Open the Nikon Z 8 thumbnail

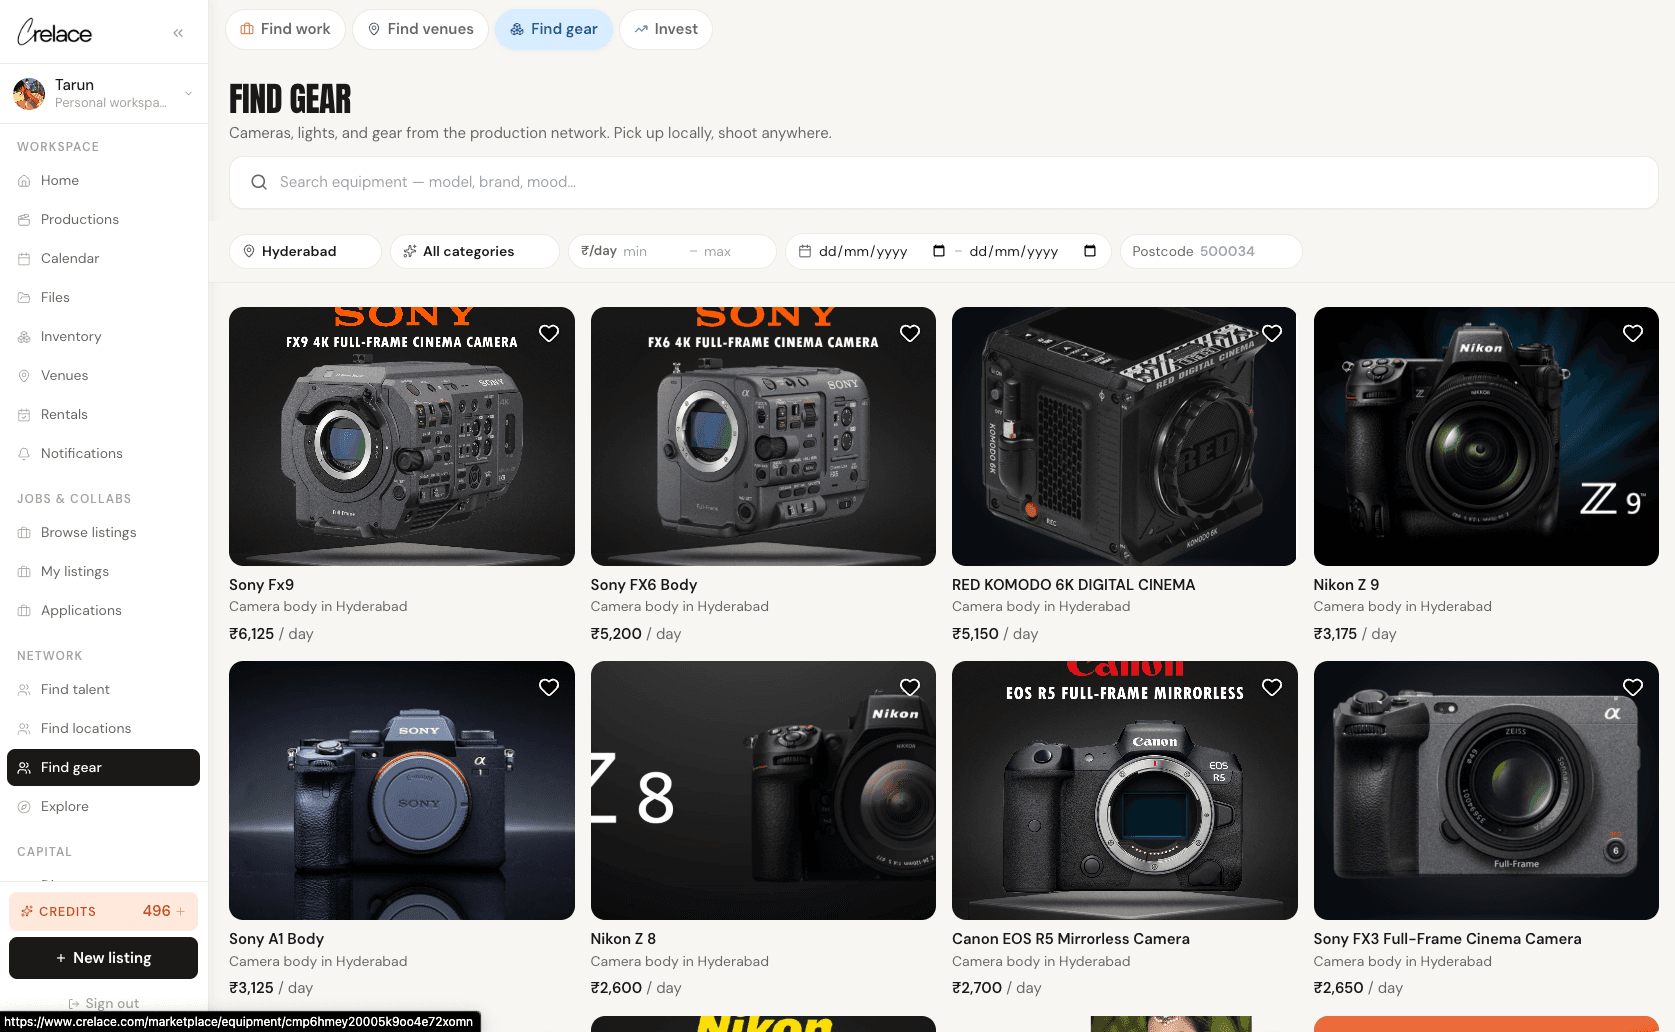[763, 790]
